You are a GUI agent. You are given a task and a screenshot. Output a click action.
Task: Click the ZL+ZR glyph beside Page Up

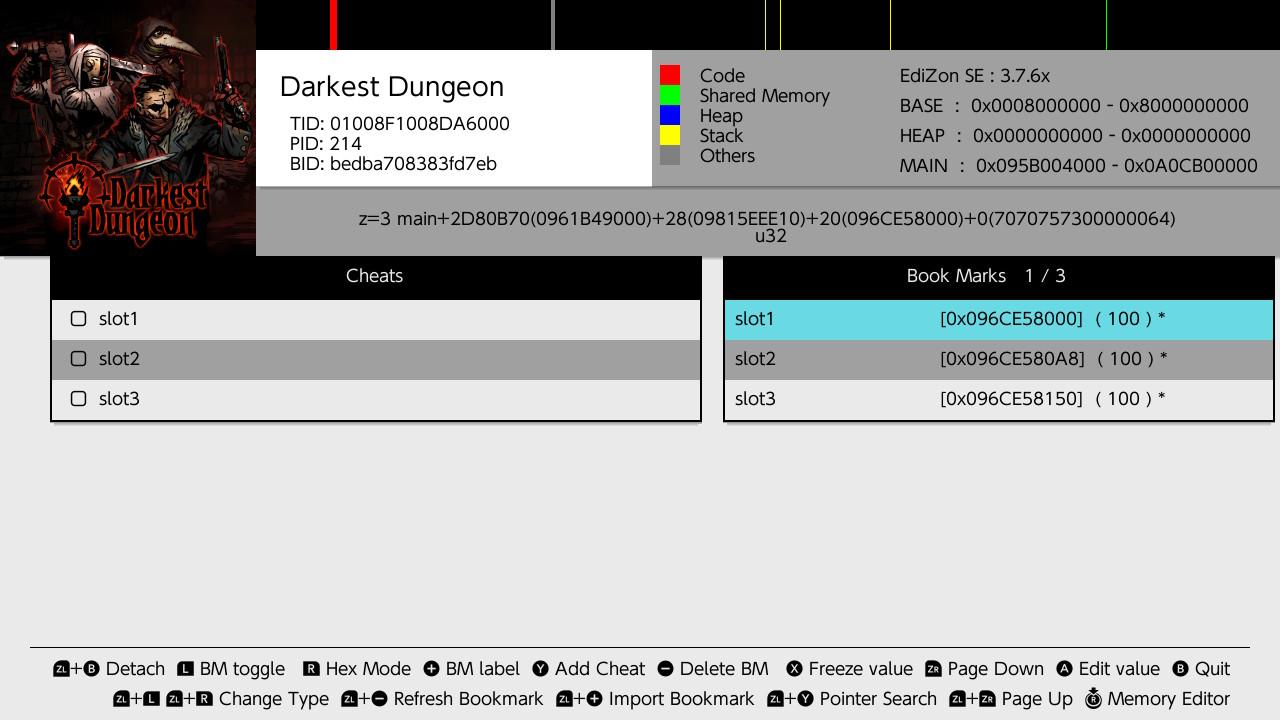pos(972,699)
